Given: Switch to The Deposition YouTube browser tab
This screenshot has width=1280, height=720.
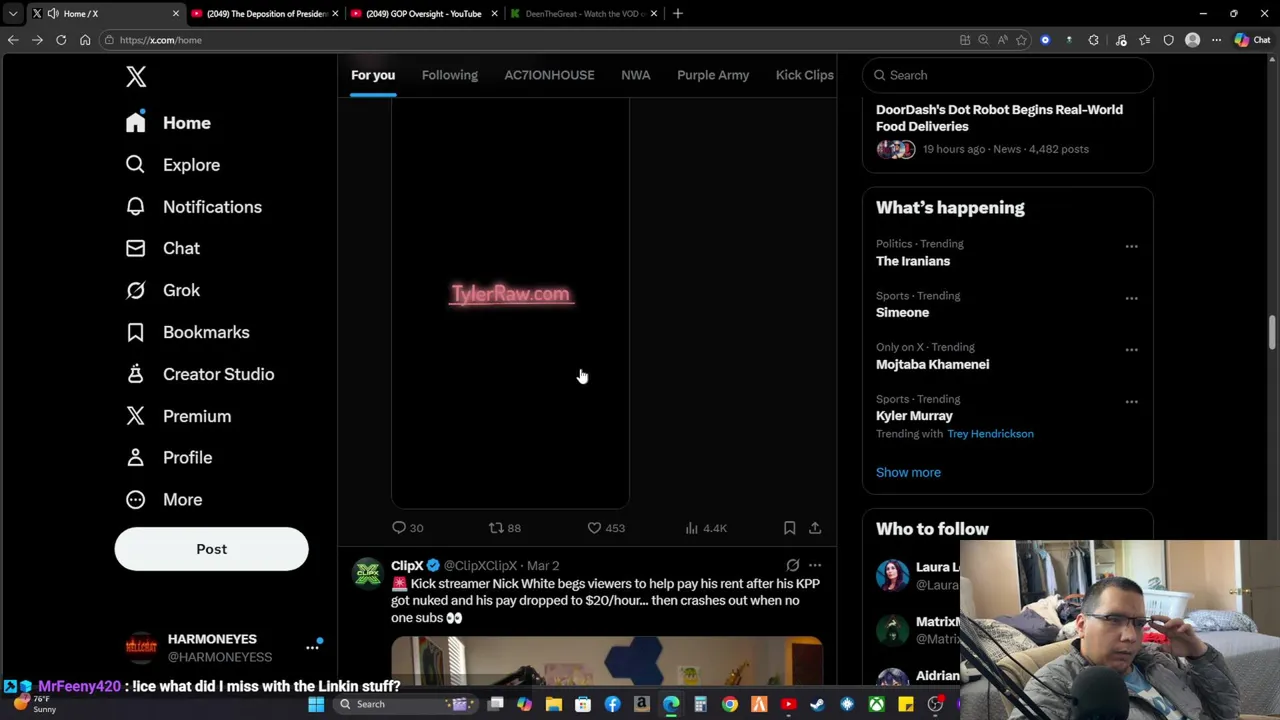Looking at the screenshot, I should (265, 13).
